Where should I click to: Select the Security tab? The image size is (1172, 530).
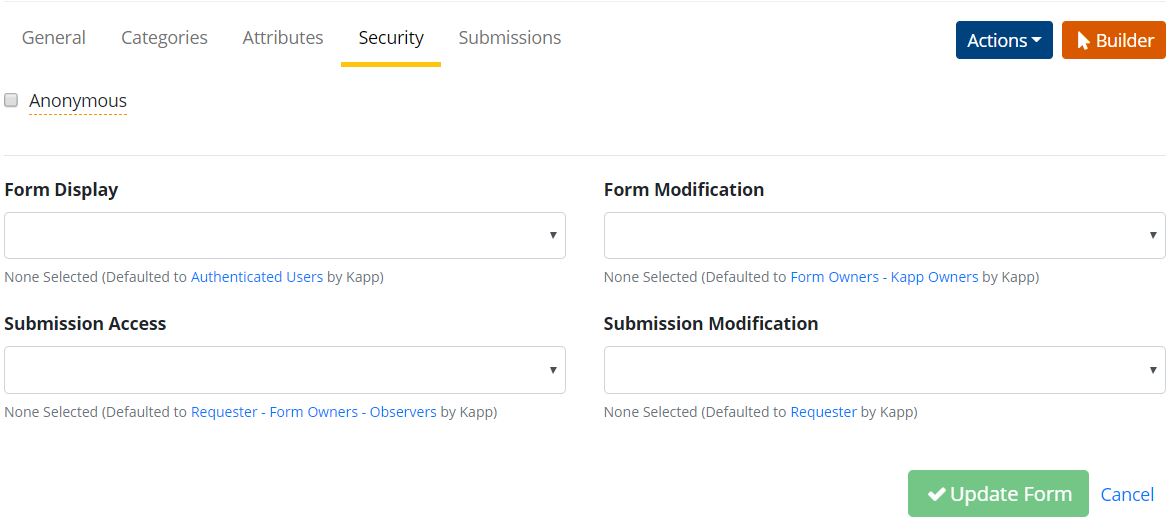tap(391, 38)
